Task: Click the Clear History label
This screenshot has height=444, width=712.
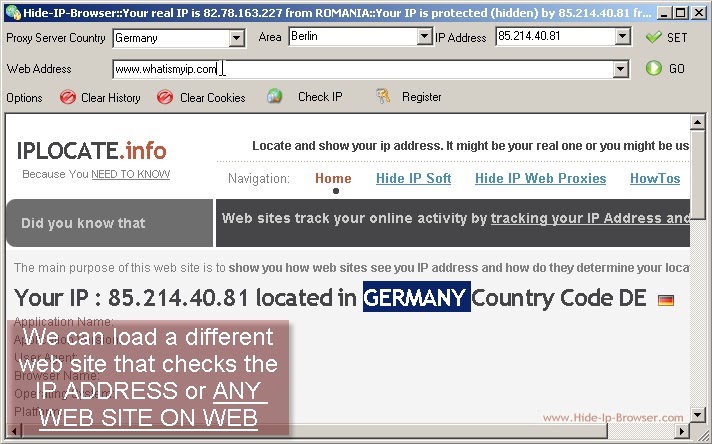Action: 111,98
